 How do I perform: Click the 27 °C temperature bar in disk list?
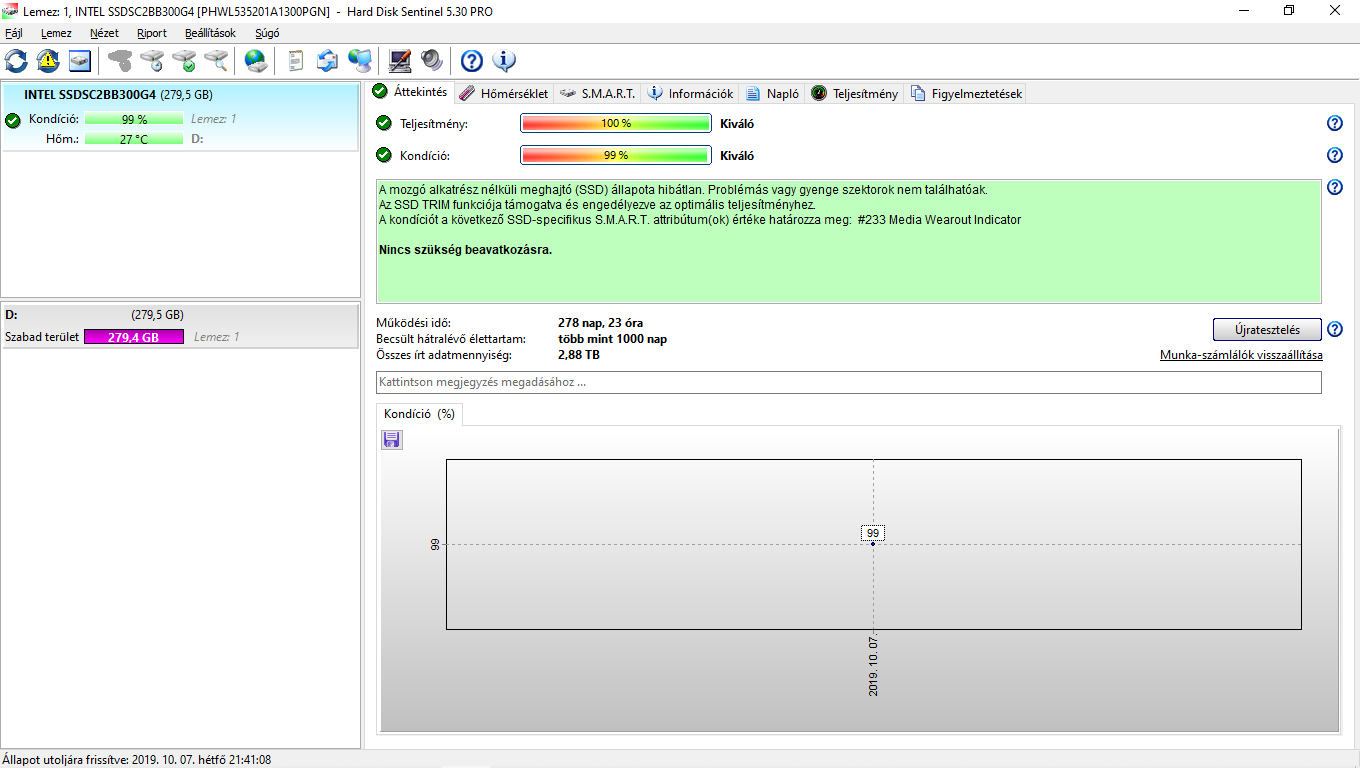(134, 139)
